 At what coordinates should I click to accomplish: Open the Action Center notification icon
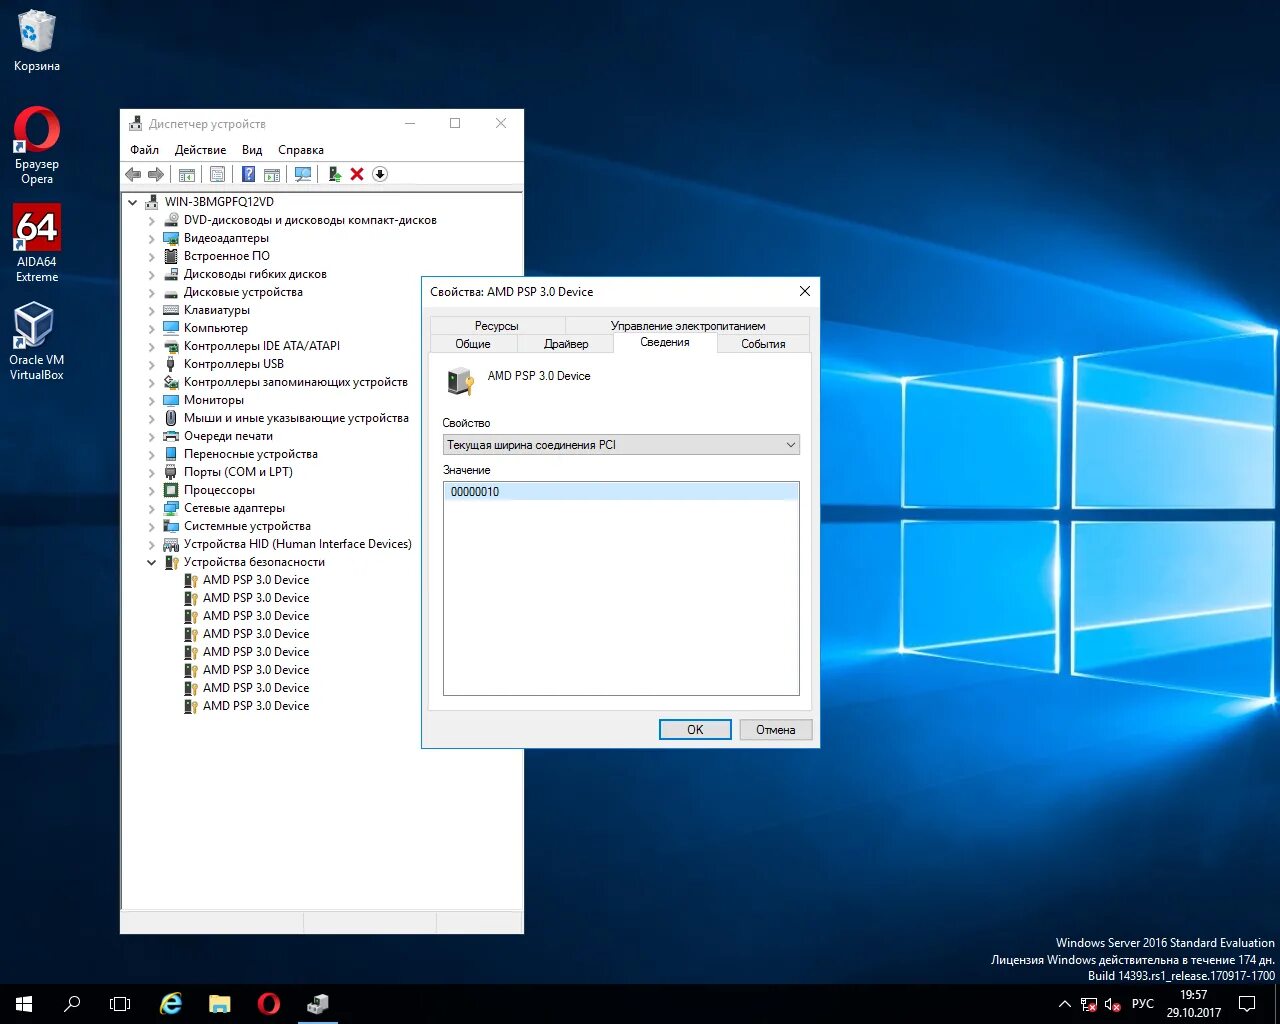(1247, 1004)
